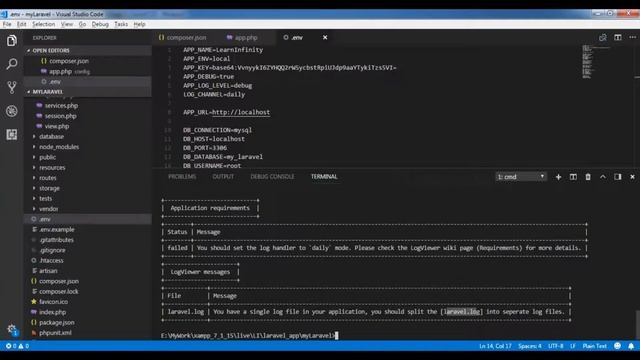640x360 pixels.
Task: Open the Debug menu
Action: coord(100,24)
